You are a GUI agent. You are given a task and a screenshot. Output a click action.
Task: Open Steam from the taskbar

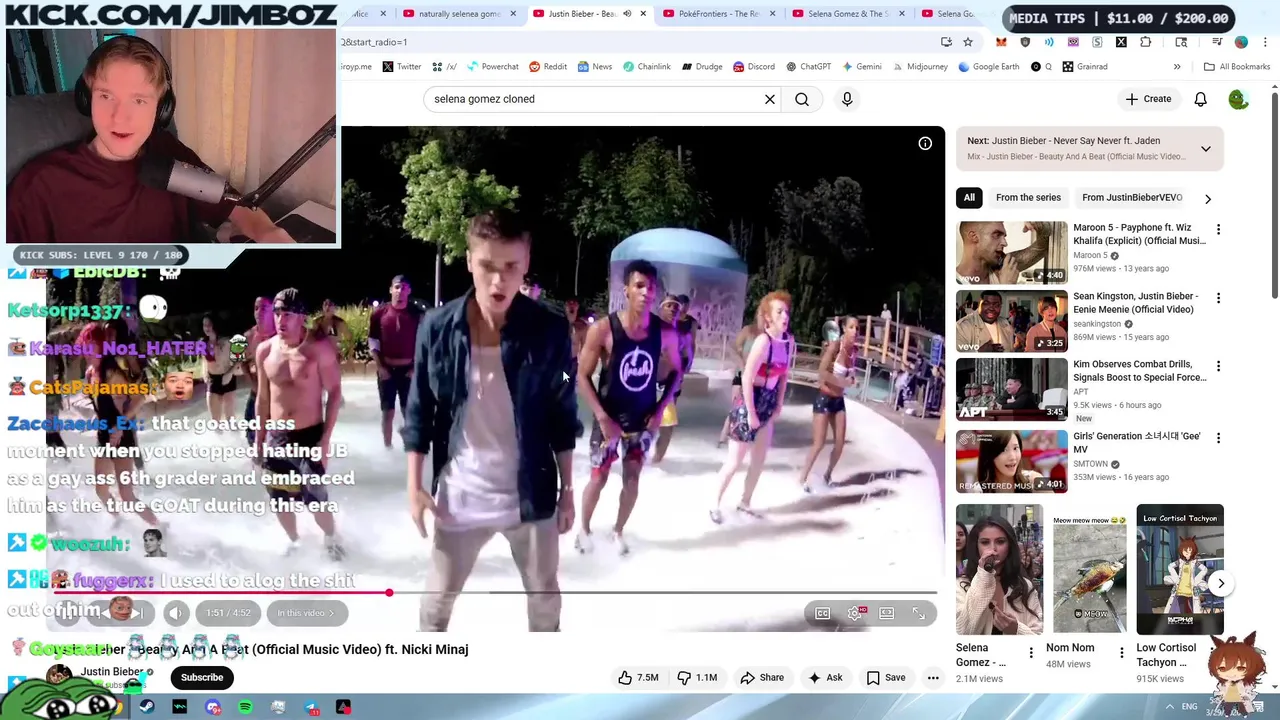pos(147,707)
